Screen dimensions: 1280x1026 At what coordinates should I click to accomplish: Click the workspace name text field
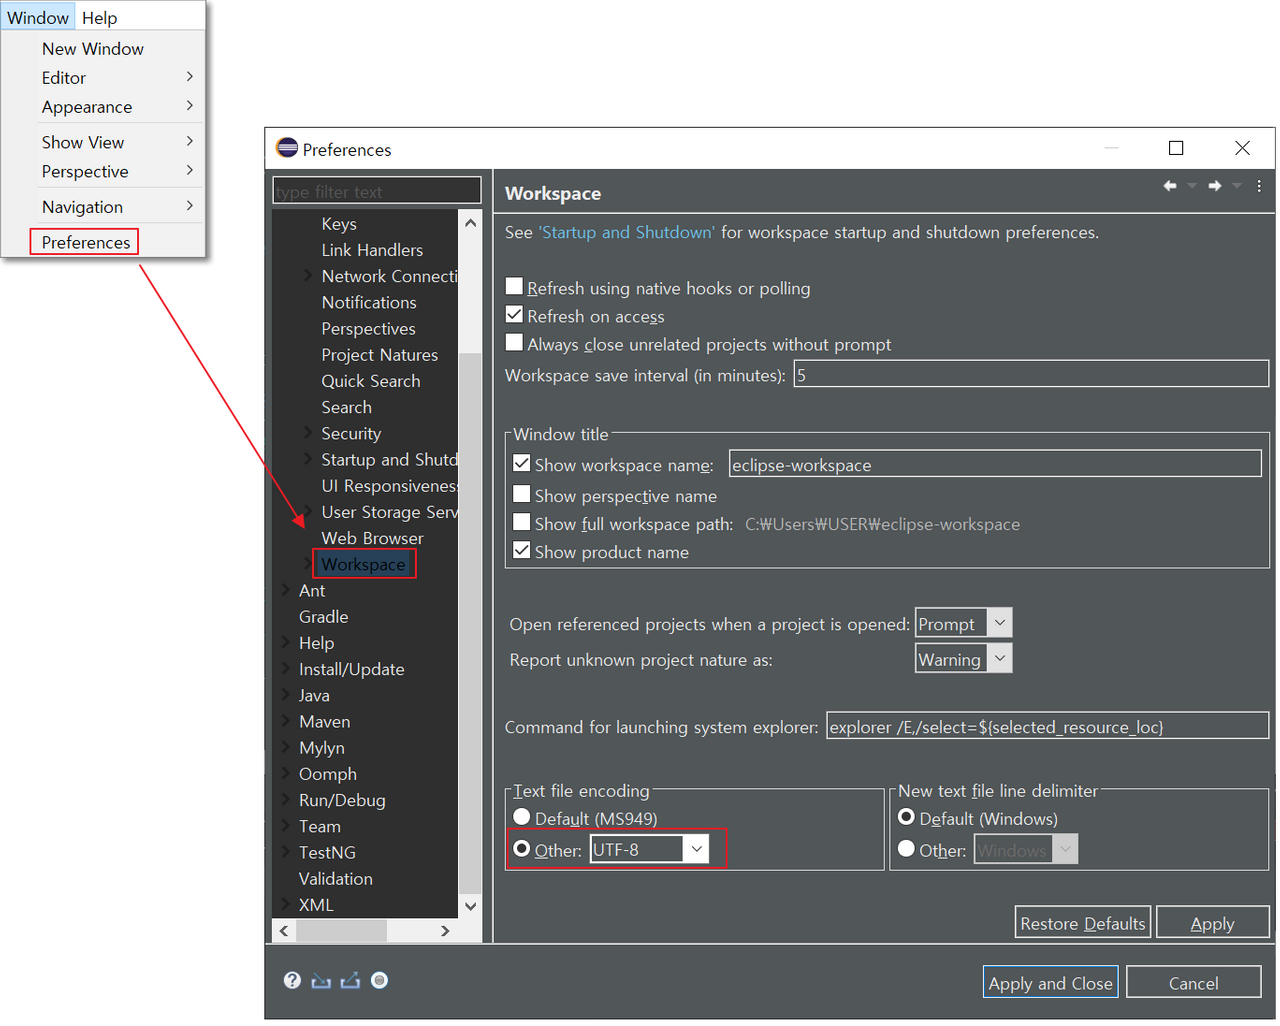point(995,464)
